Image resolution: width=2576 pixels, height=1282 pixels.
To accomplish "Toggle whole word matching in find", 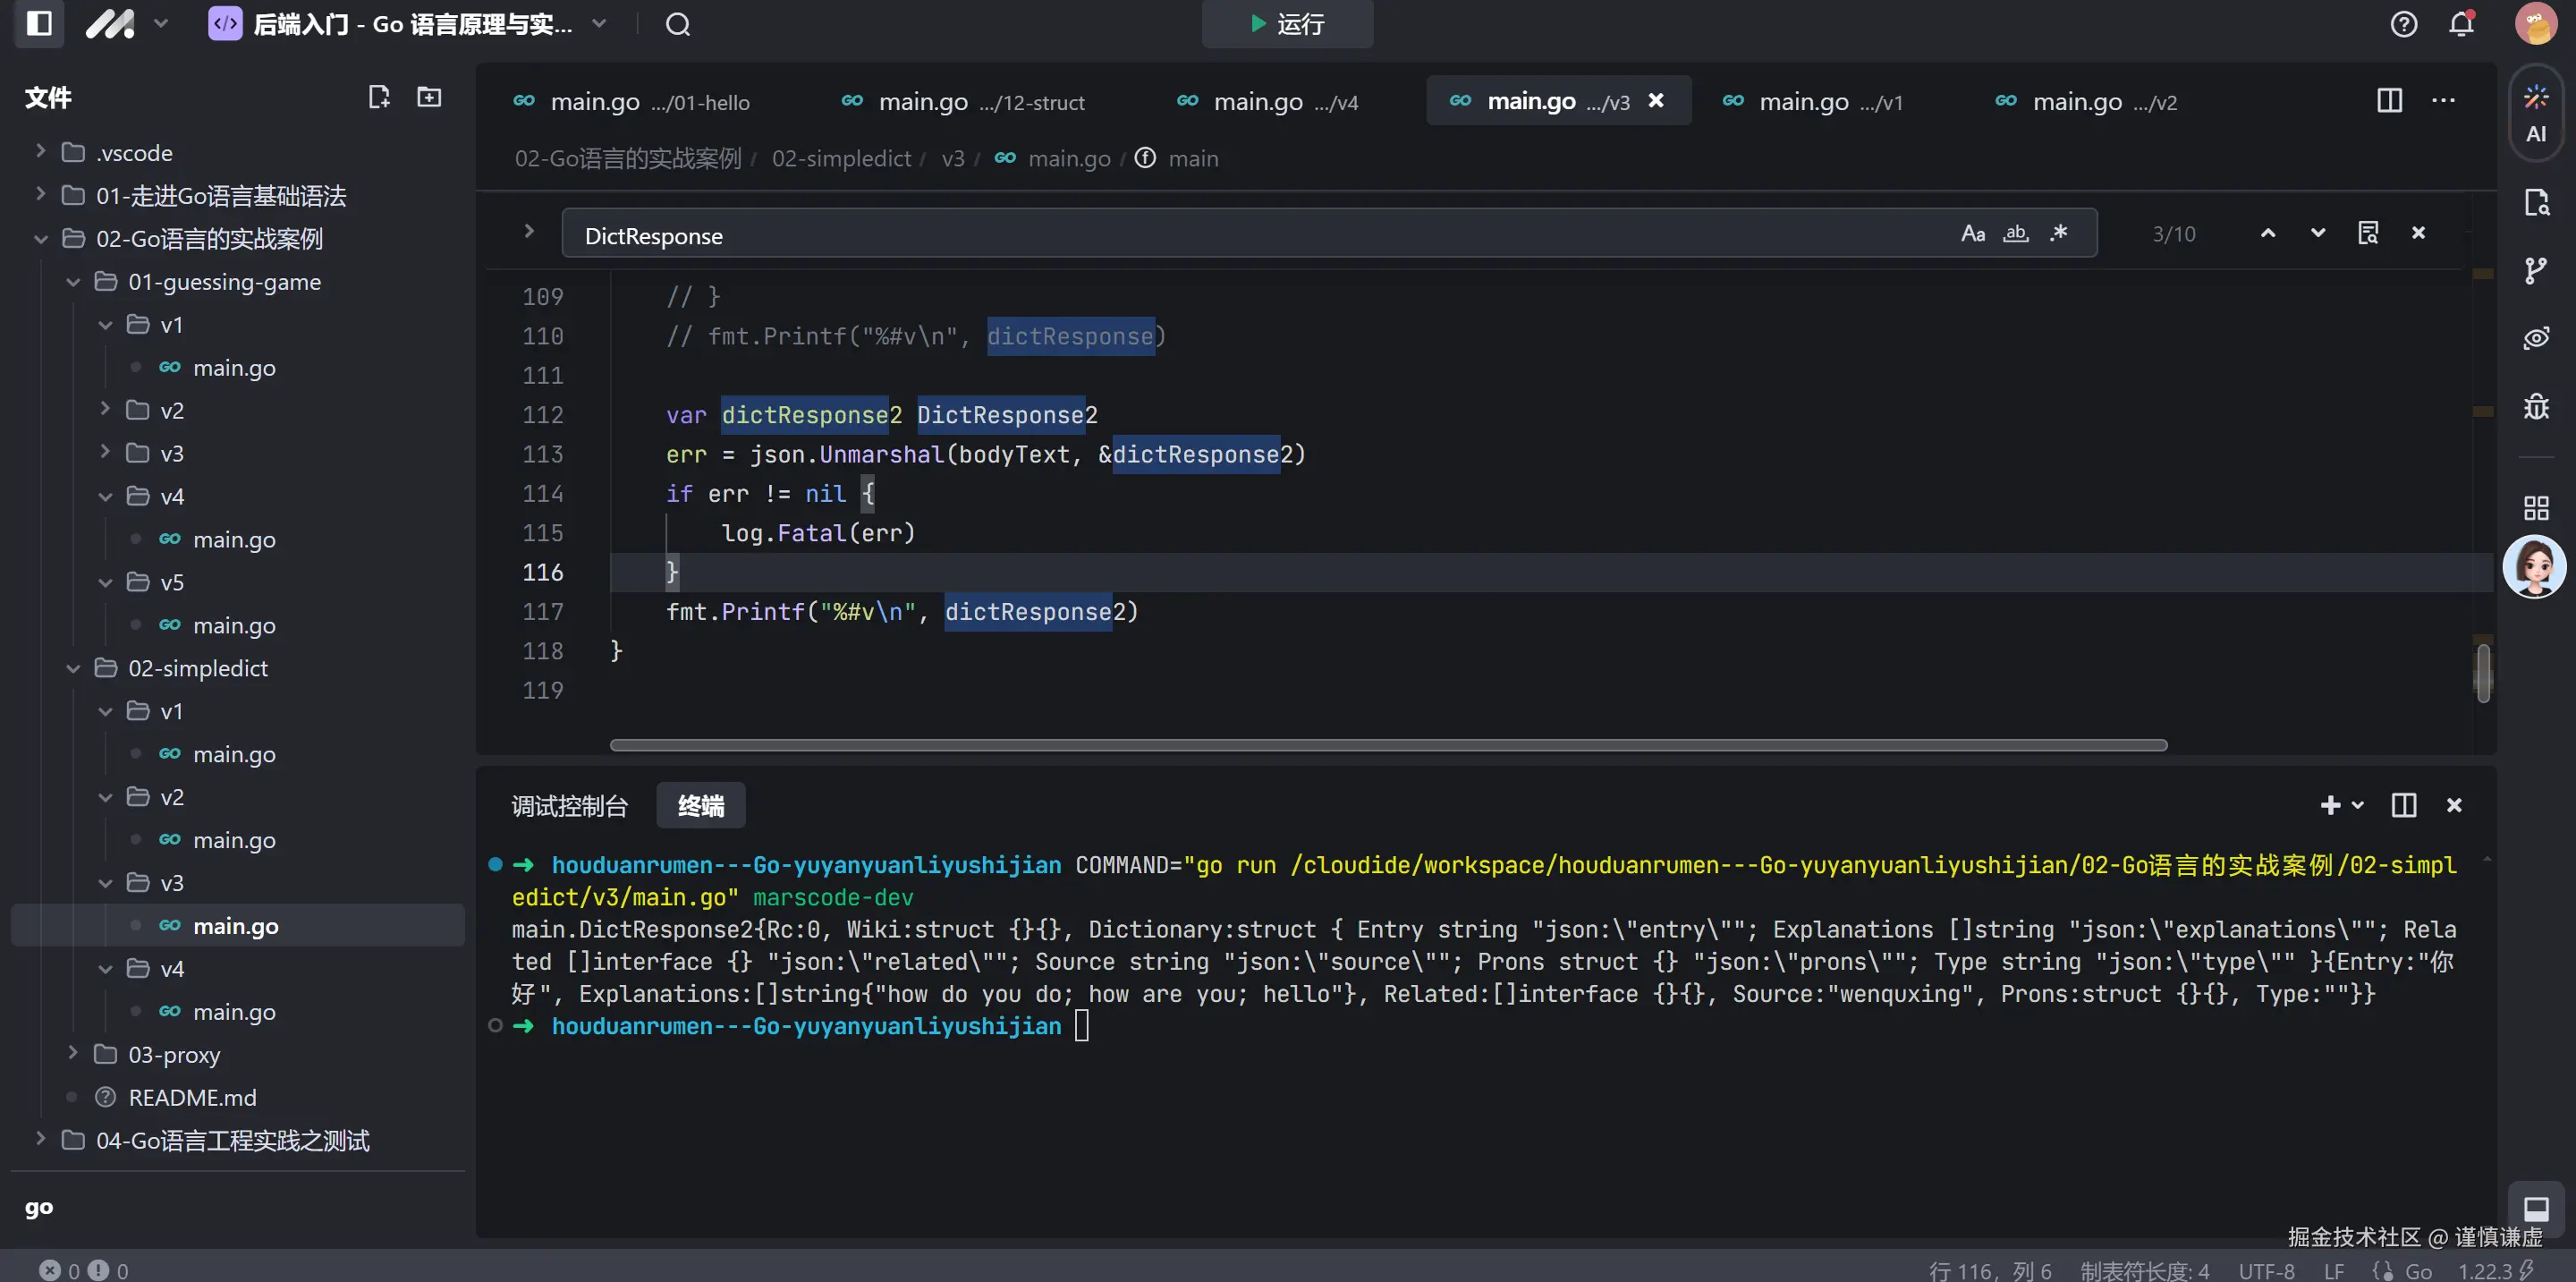I will coord(2015,234).
